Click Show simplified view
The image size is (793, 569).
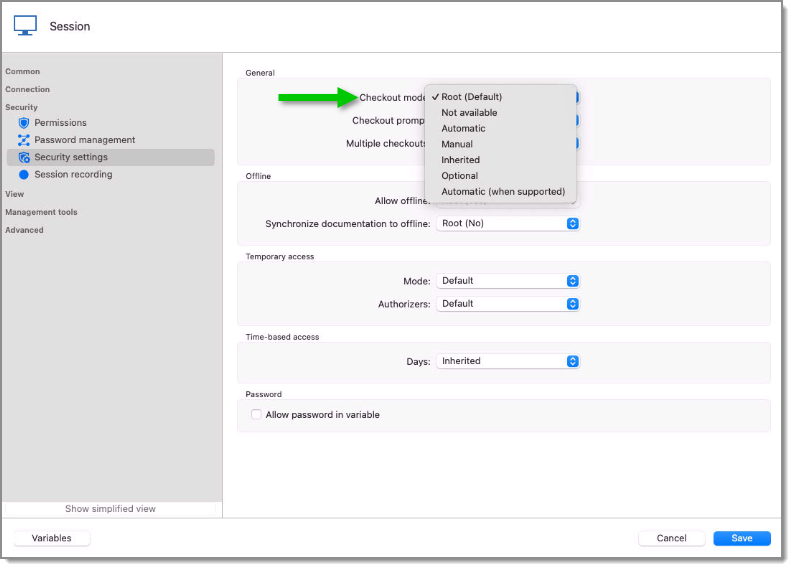click(x=110, y=509)
